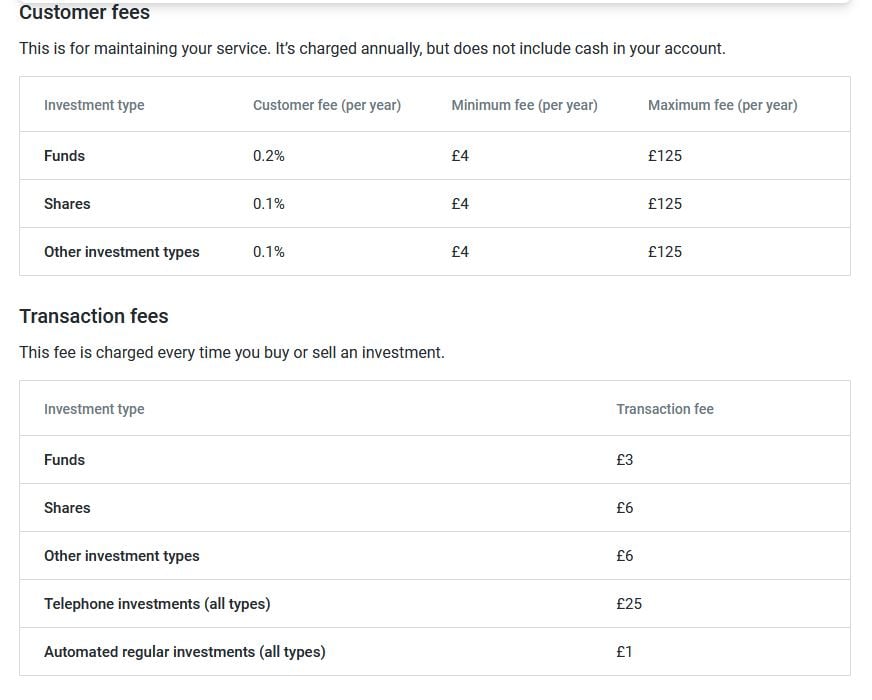Click the £25 telephone investment fee
Viewport: 872px width, 700px height.
click(629, 604)
